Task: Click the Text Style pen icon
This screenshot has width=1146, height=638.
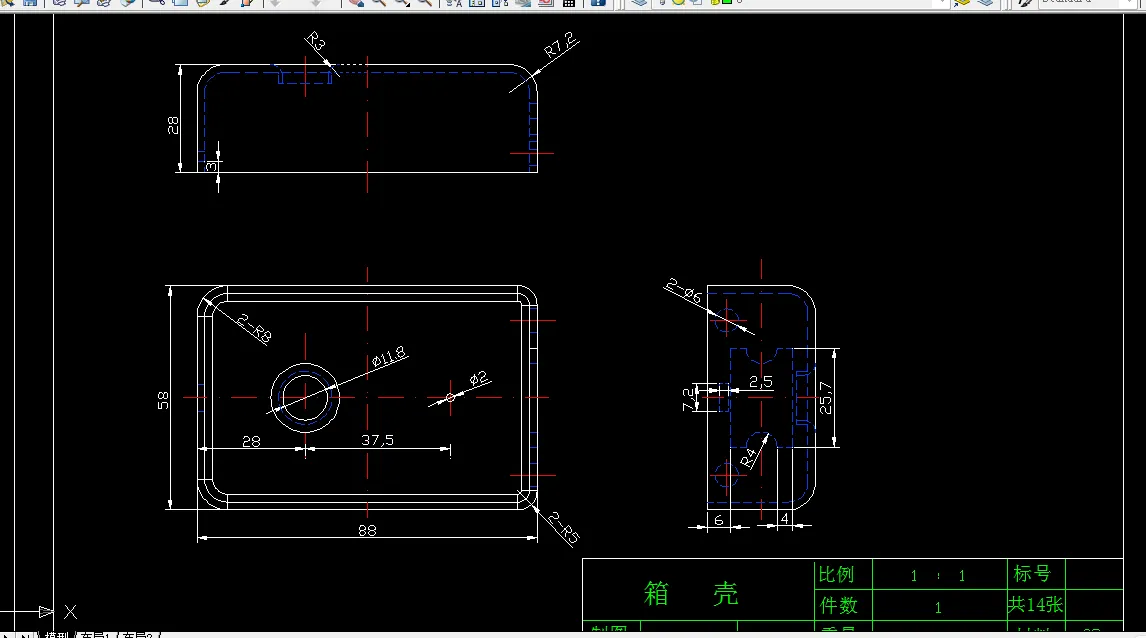Action: pyautogui.click(x=1025, y=3)
